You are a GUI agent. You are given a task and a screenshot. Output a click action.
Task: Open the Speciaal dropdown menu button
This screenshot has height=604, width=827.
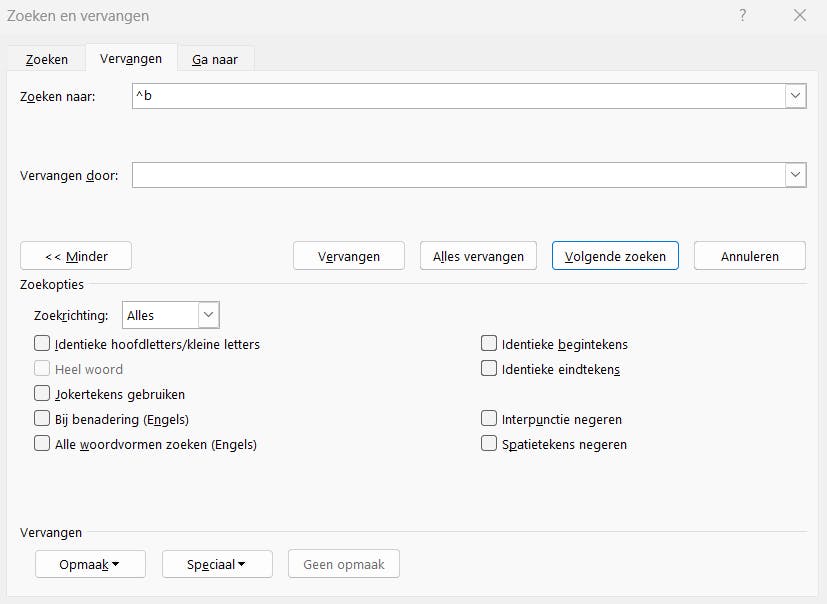coord(217,564)
